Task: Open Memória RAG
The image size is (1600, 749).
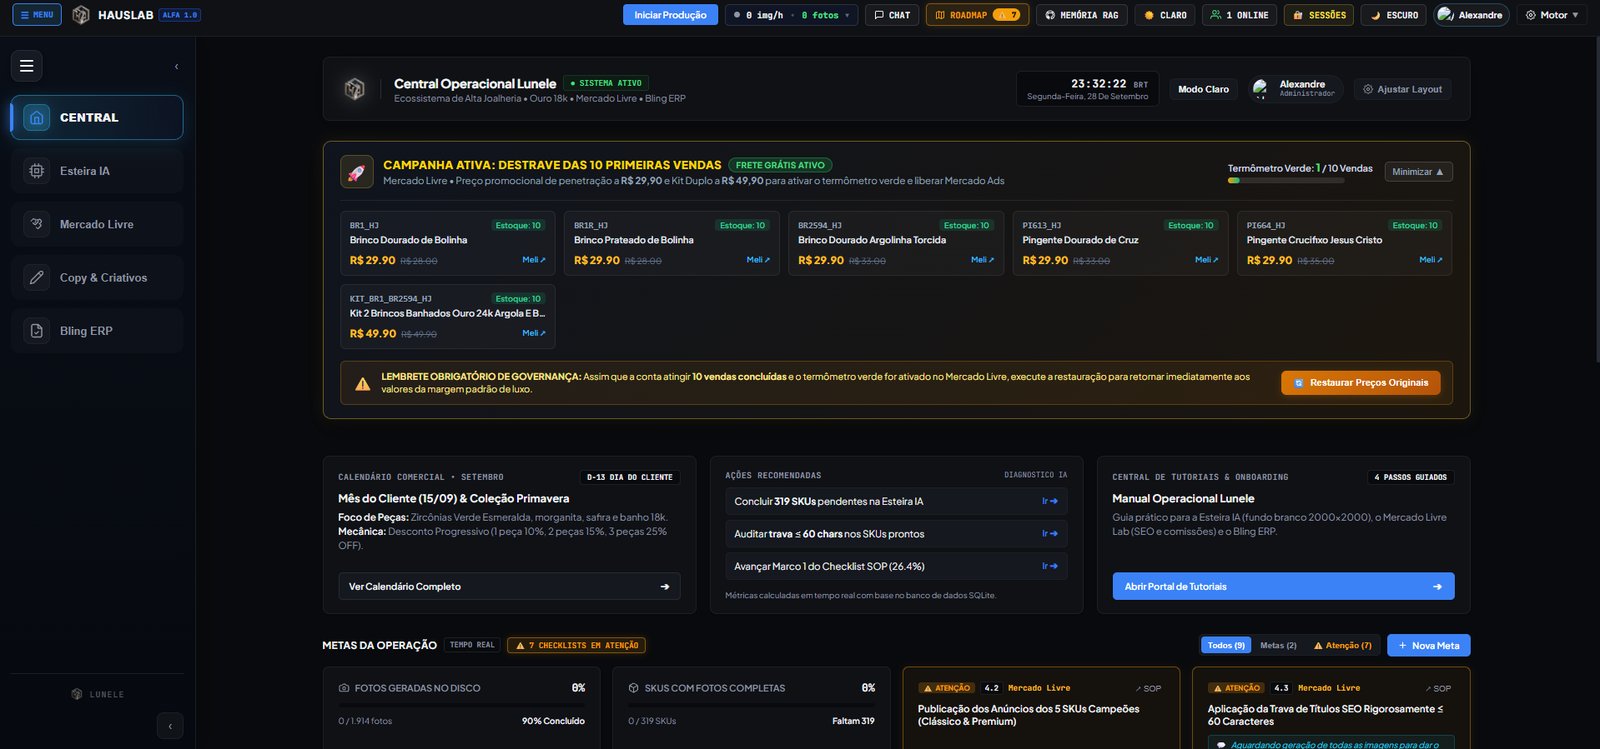Action: click(1082, 15)
